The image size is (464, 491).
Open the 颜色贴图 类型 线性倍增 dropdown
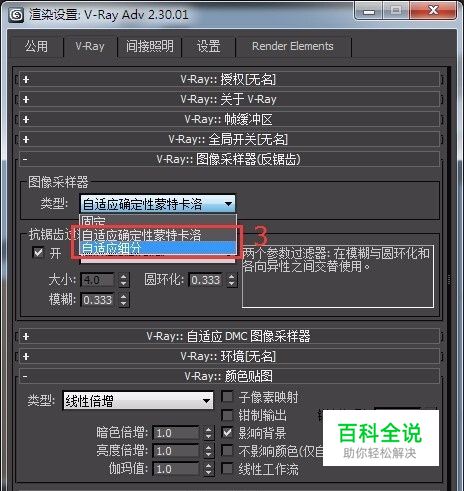click(138, 400)
